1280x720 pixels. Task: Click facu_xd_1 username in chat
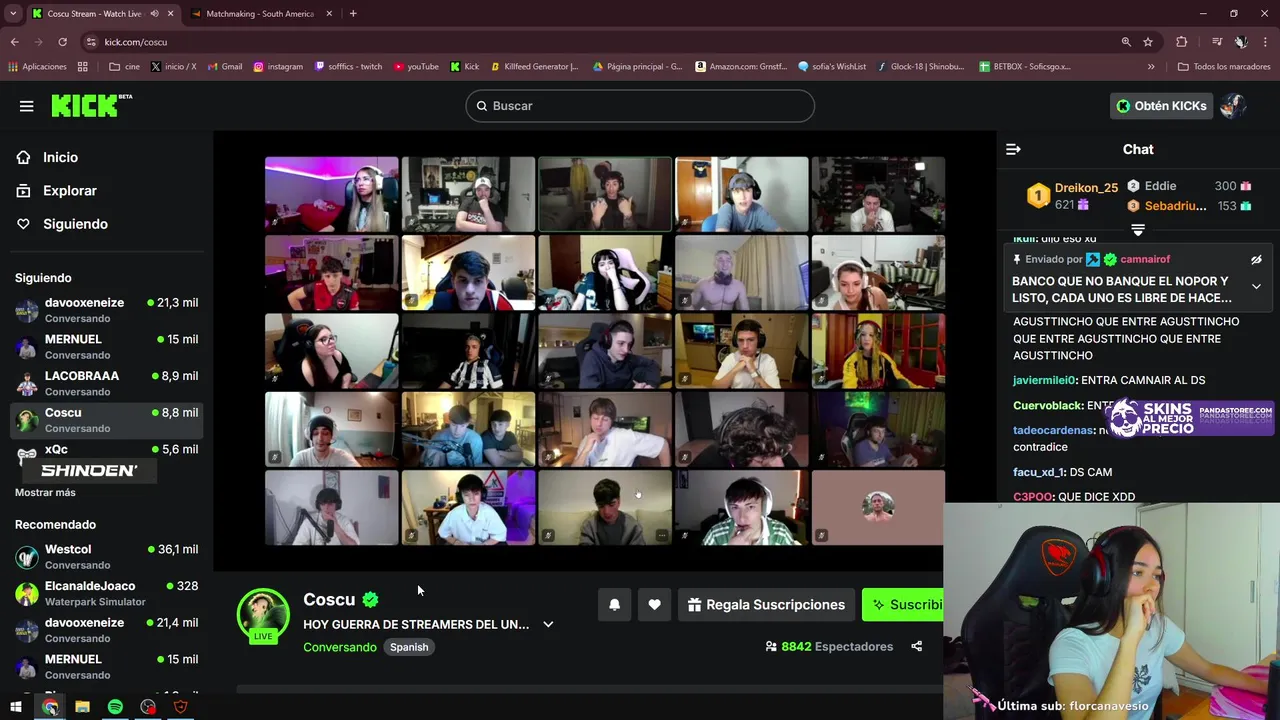tap(1038, 472)
